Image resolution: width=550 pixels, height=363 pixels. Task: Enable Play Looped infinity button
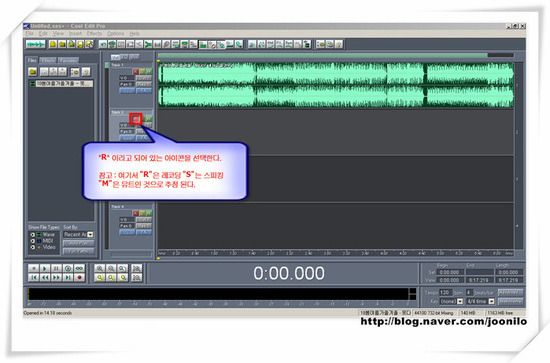click(x=80, y=268)
